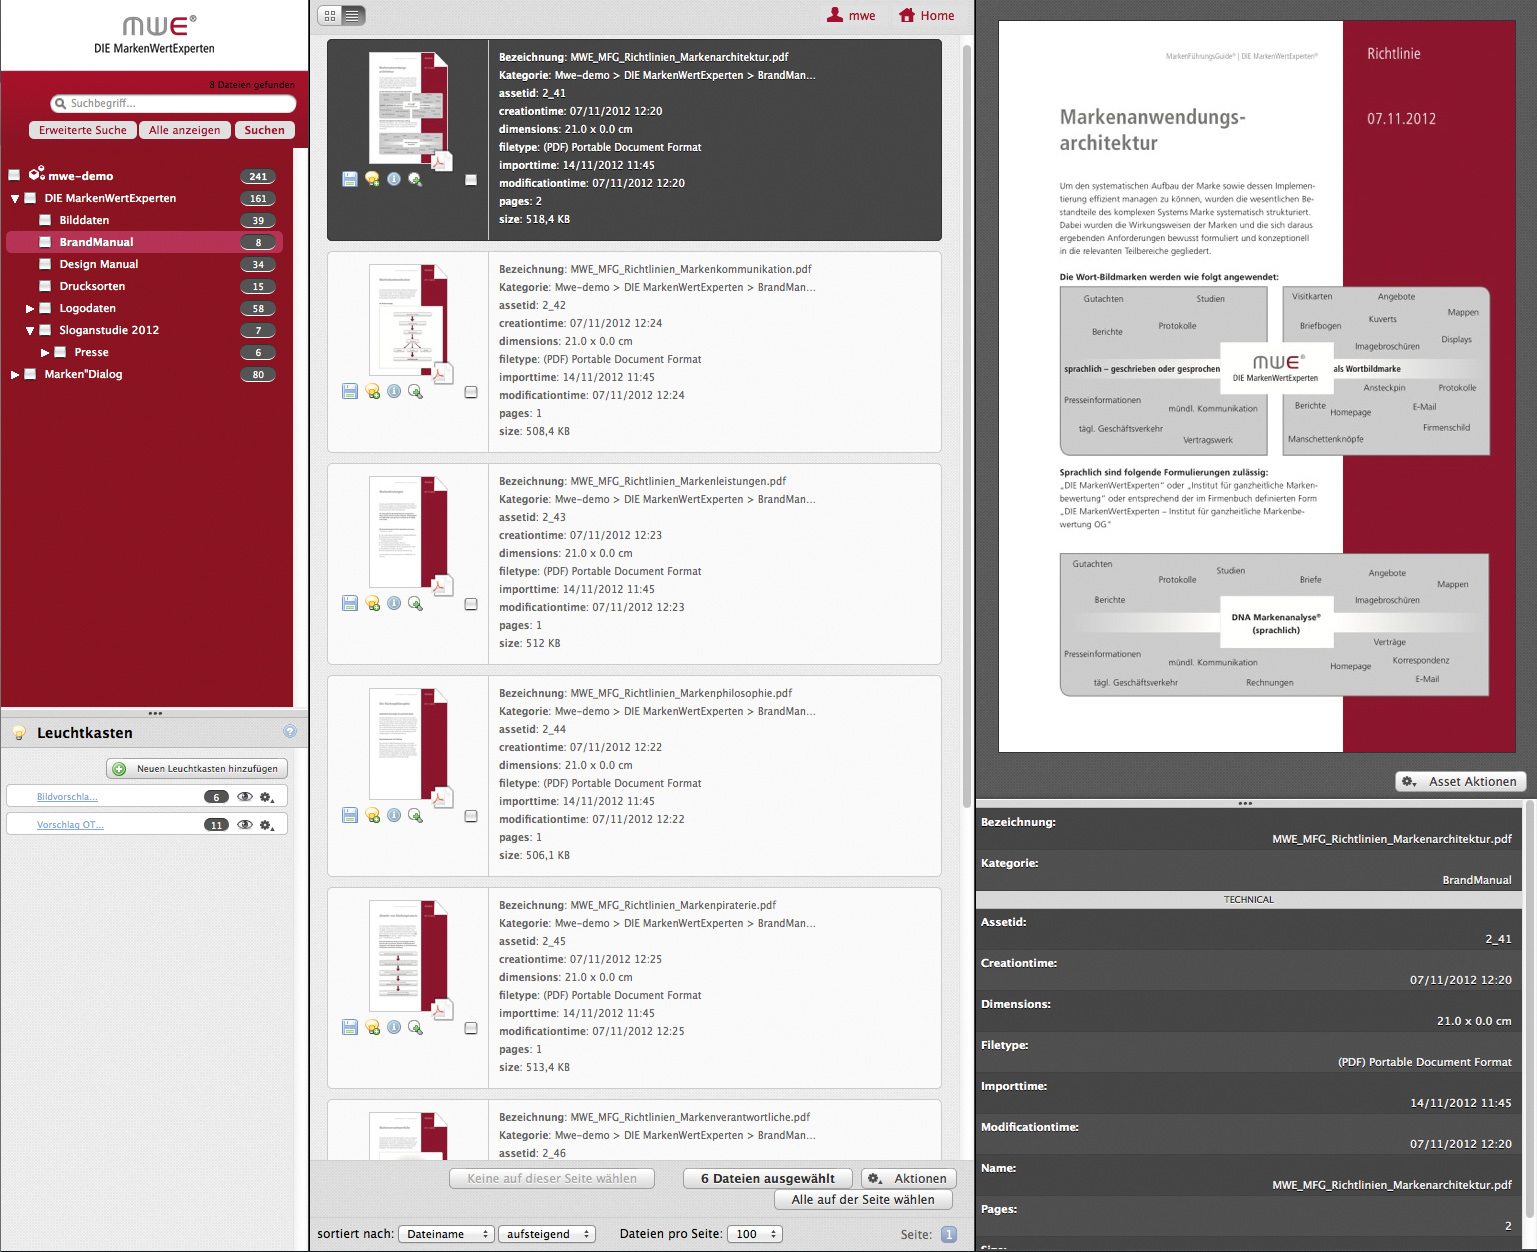Expand the Logodaten folder
The width and height of the screenshot is (1537, 1252).
[30, 308]
